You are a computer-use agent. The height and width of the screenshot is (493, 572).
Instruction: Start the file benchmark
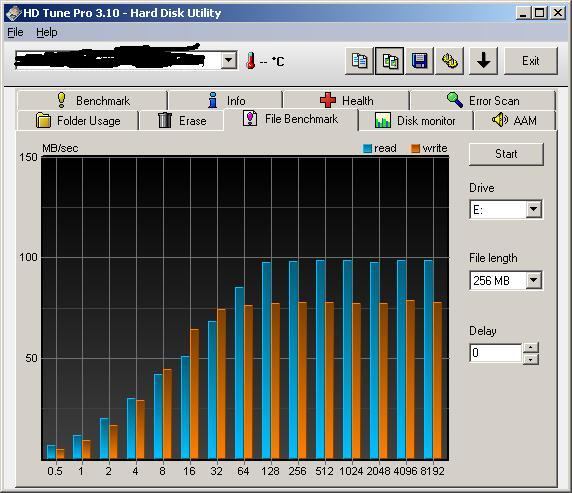coord(506,154)
